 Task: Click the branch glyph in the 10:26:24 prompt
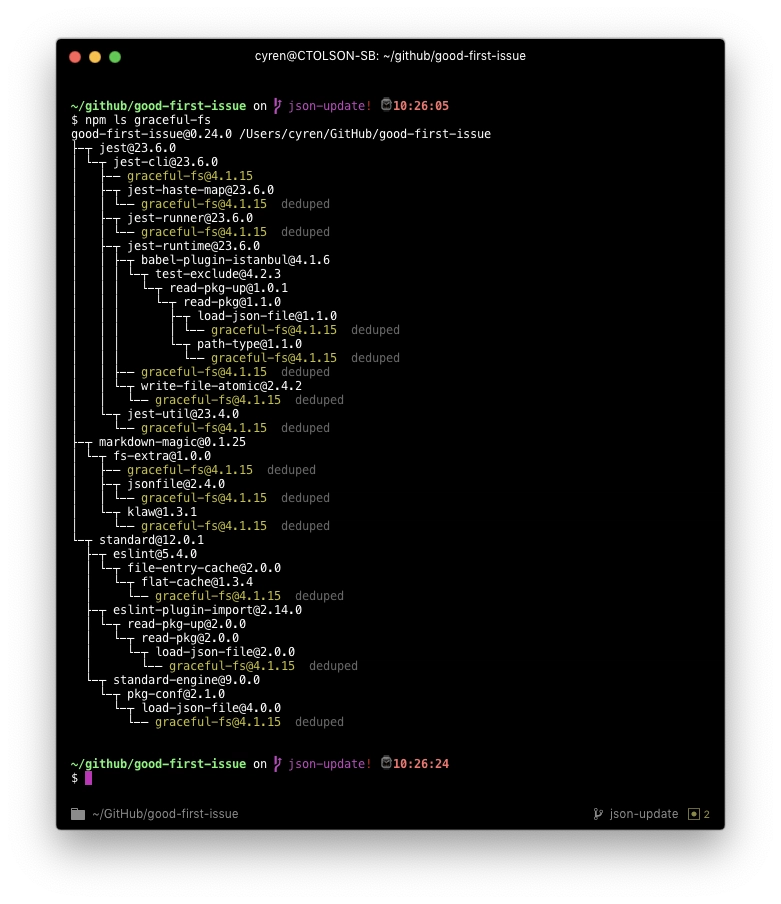277,763
